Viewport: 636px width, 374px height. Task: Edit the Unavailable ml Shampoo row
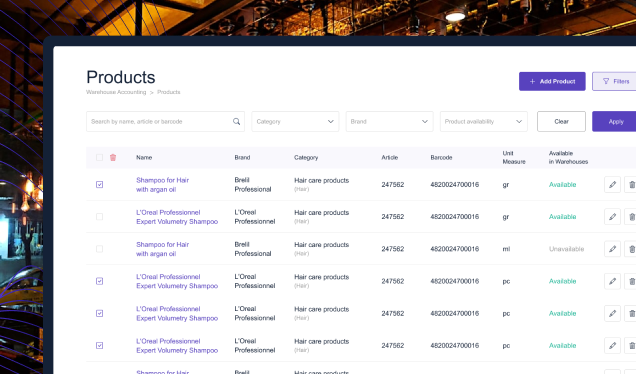coord(612,249)
